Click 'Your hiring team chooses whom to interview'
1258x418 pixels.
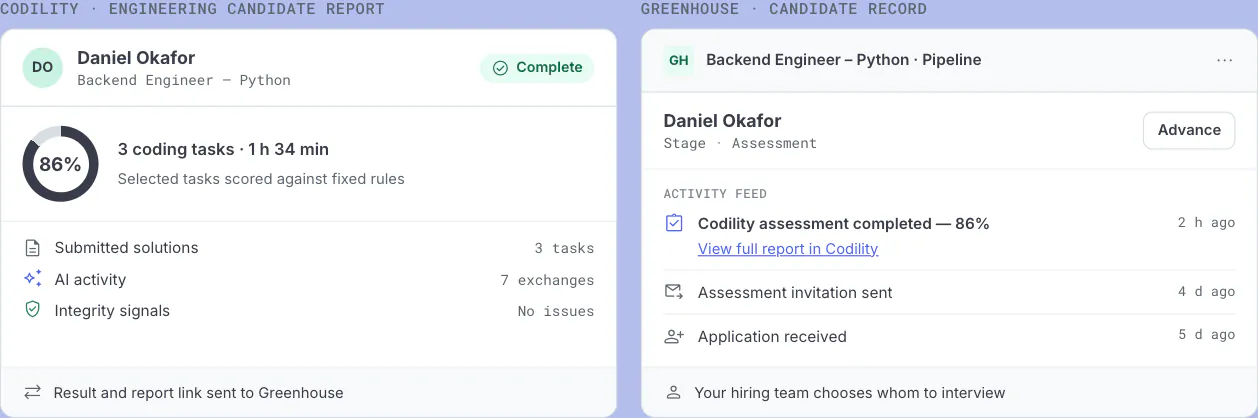850,393
